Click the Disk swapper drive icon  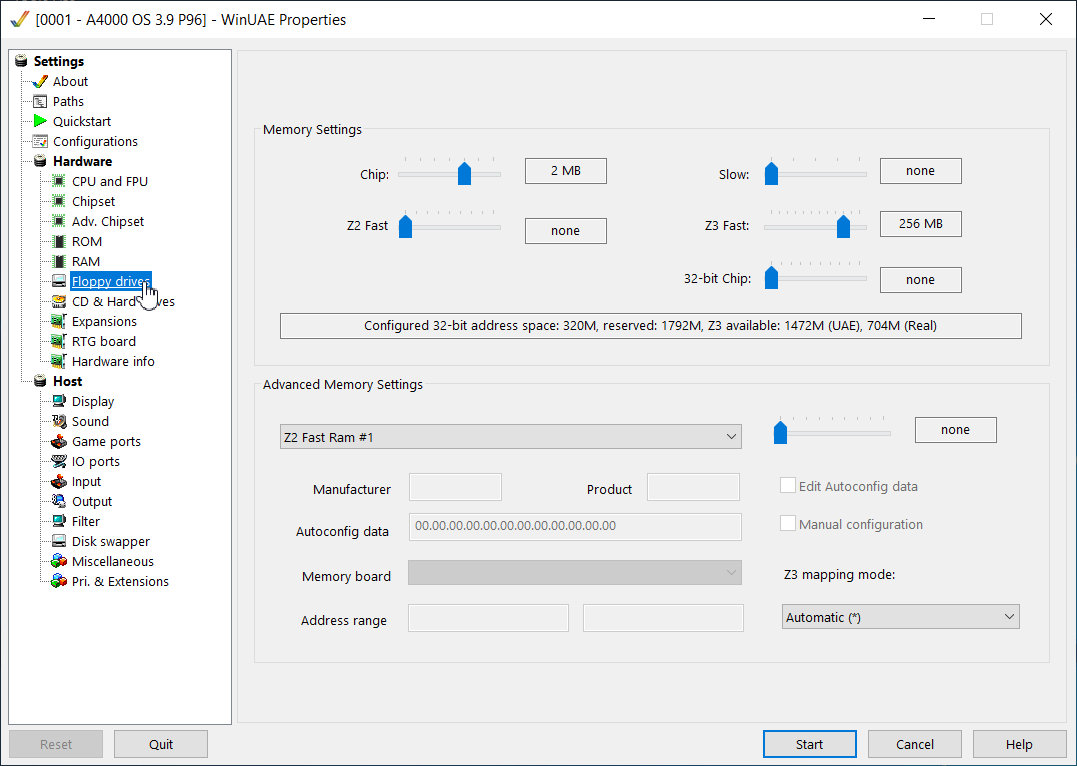[59, 541]
